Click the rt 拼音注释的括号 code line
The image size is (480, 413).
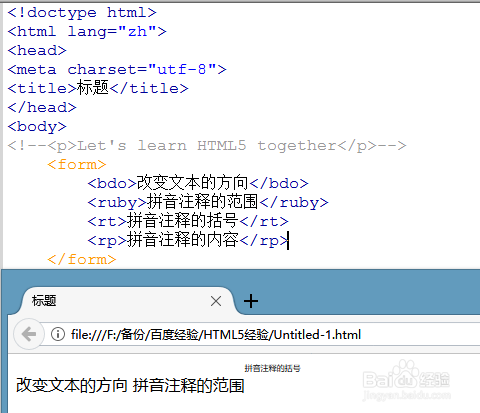click(x=188, y=221)
